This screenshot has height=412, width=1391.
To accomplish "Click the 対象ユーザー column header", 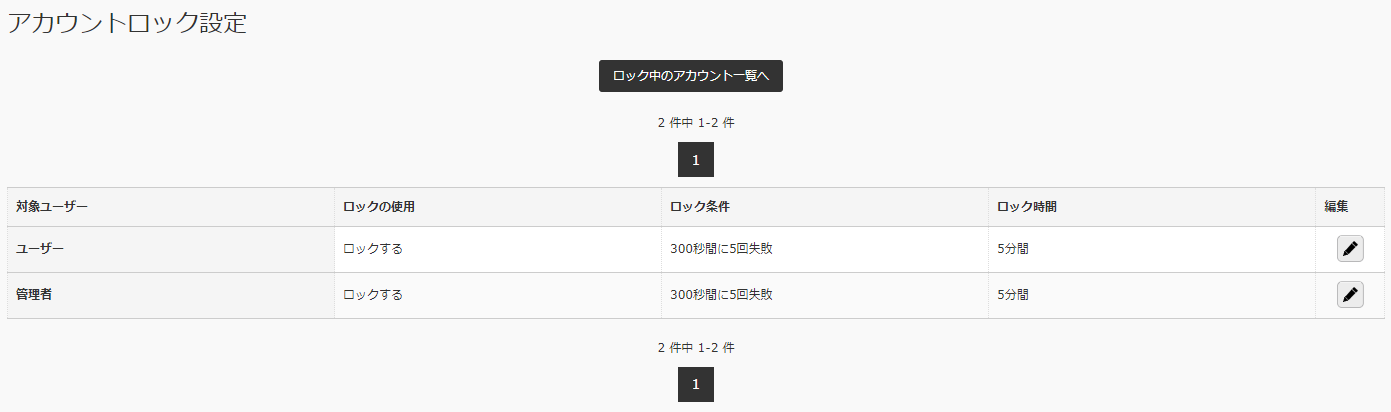I will [52, 207].
